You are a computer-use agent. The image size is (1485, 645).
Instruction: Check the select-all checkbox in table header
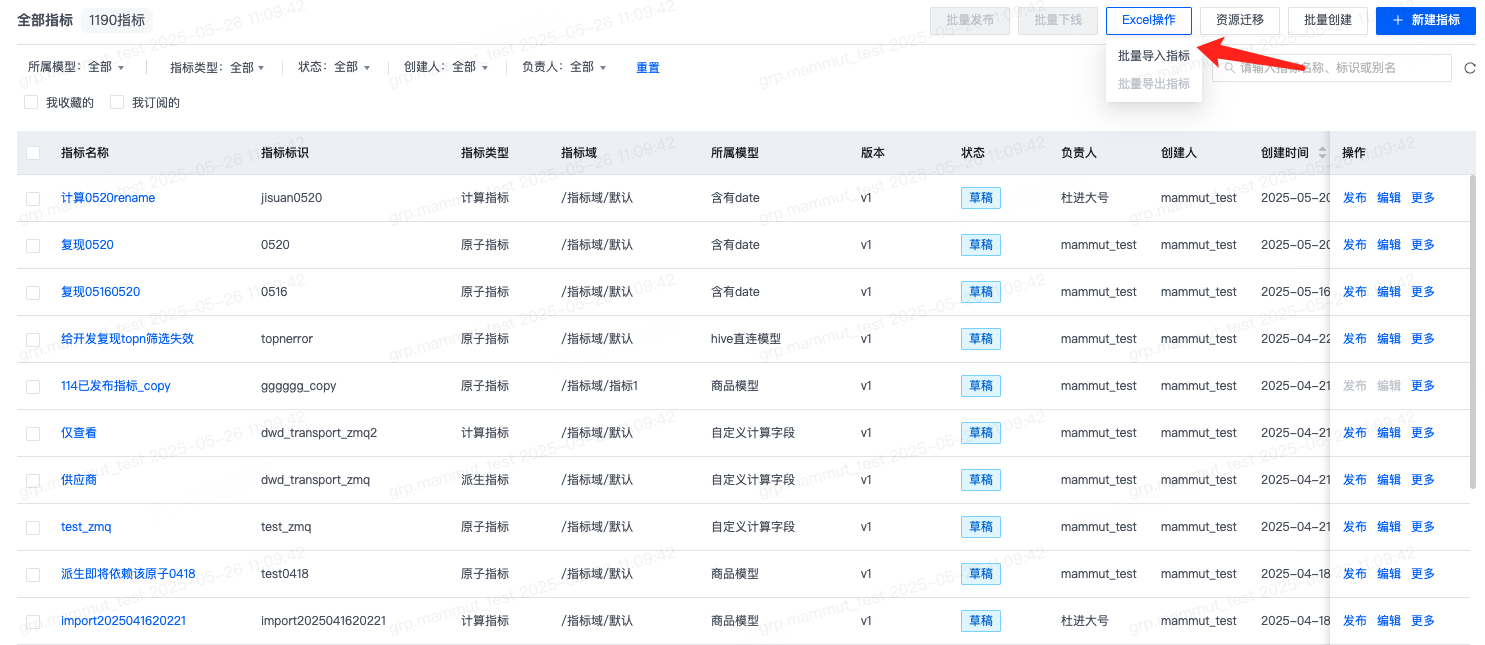point(33,153)
